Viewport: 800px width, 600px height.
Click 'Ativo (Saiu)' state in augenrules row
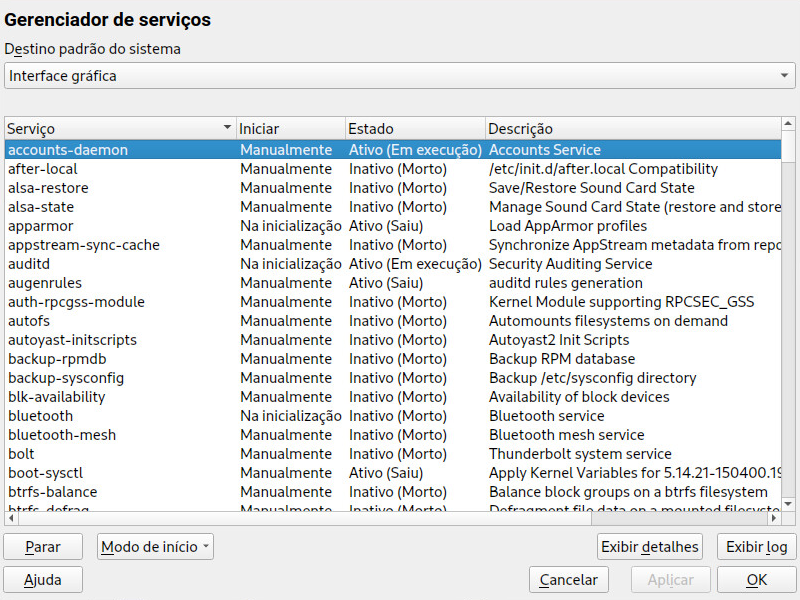[x=386, y=283]
